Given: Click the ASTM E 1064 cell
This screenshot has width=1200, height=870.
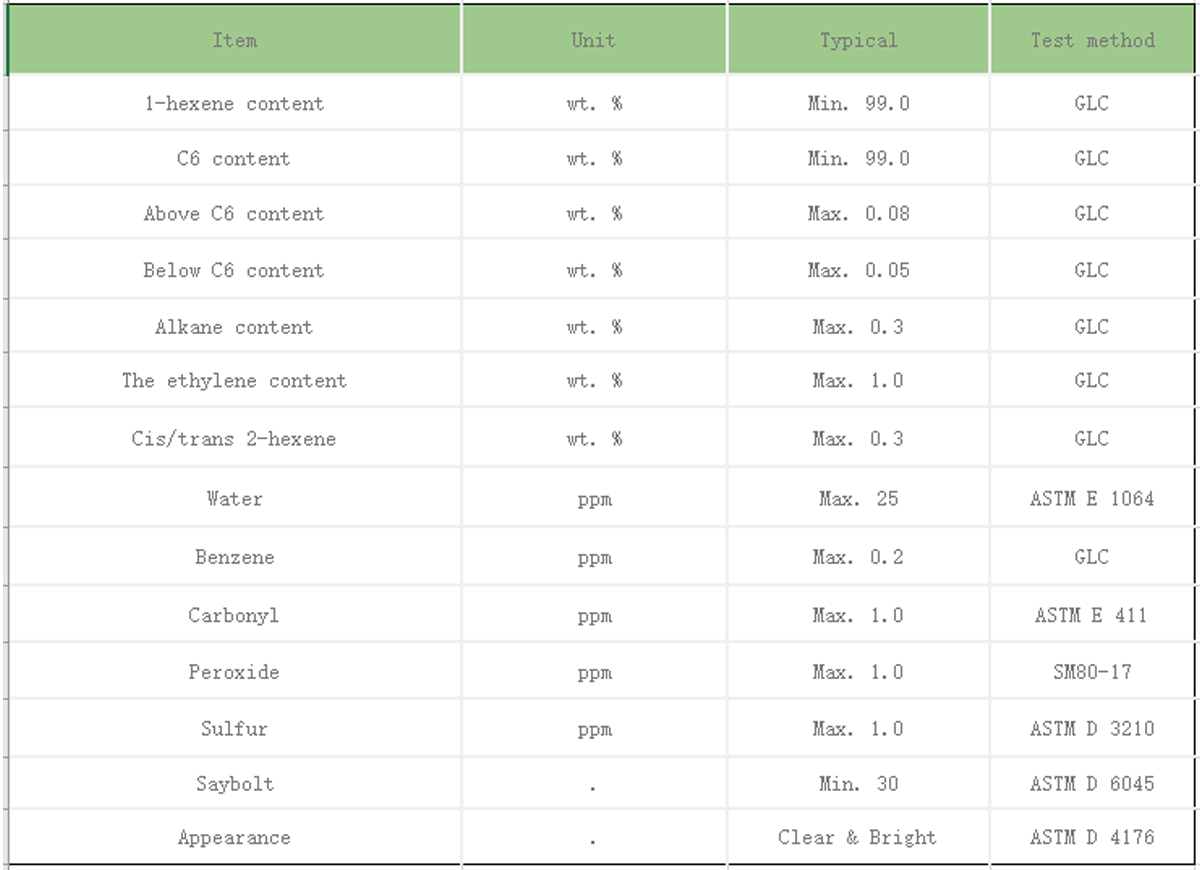Looking at the screenshot, I should click(x=1092, y=498).
